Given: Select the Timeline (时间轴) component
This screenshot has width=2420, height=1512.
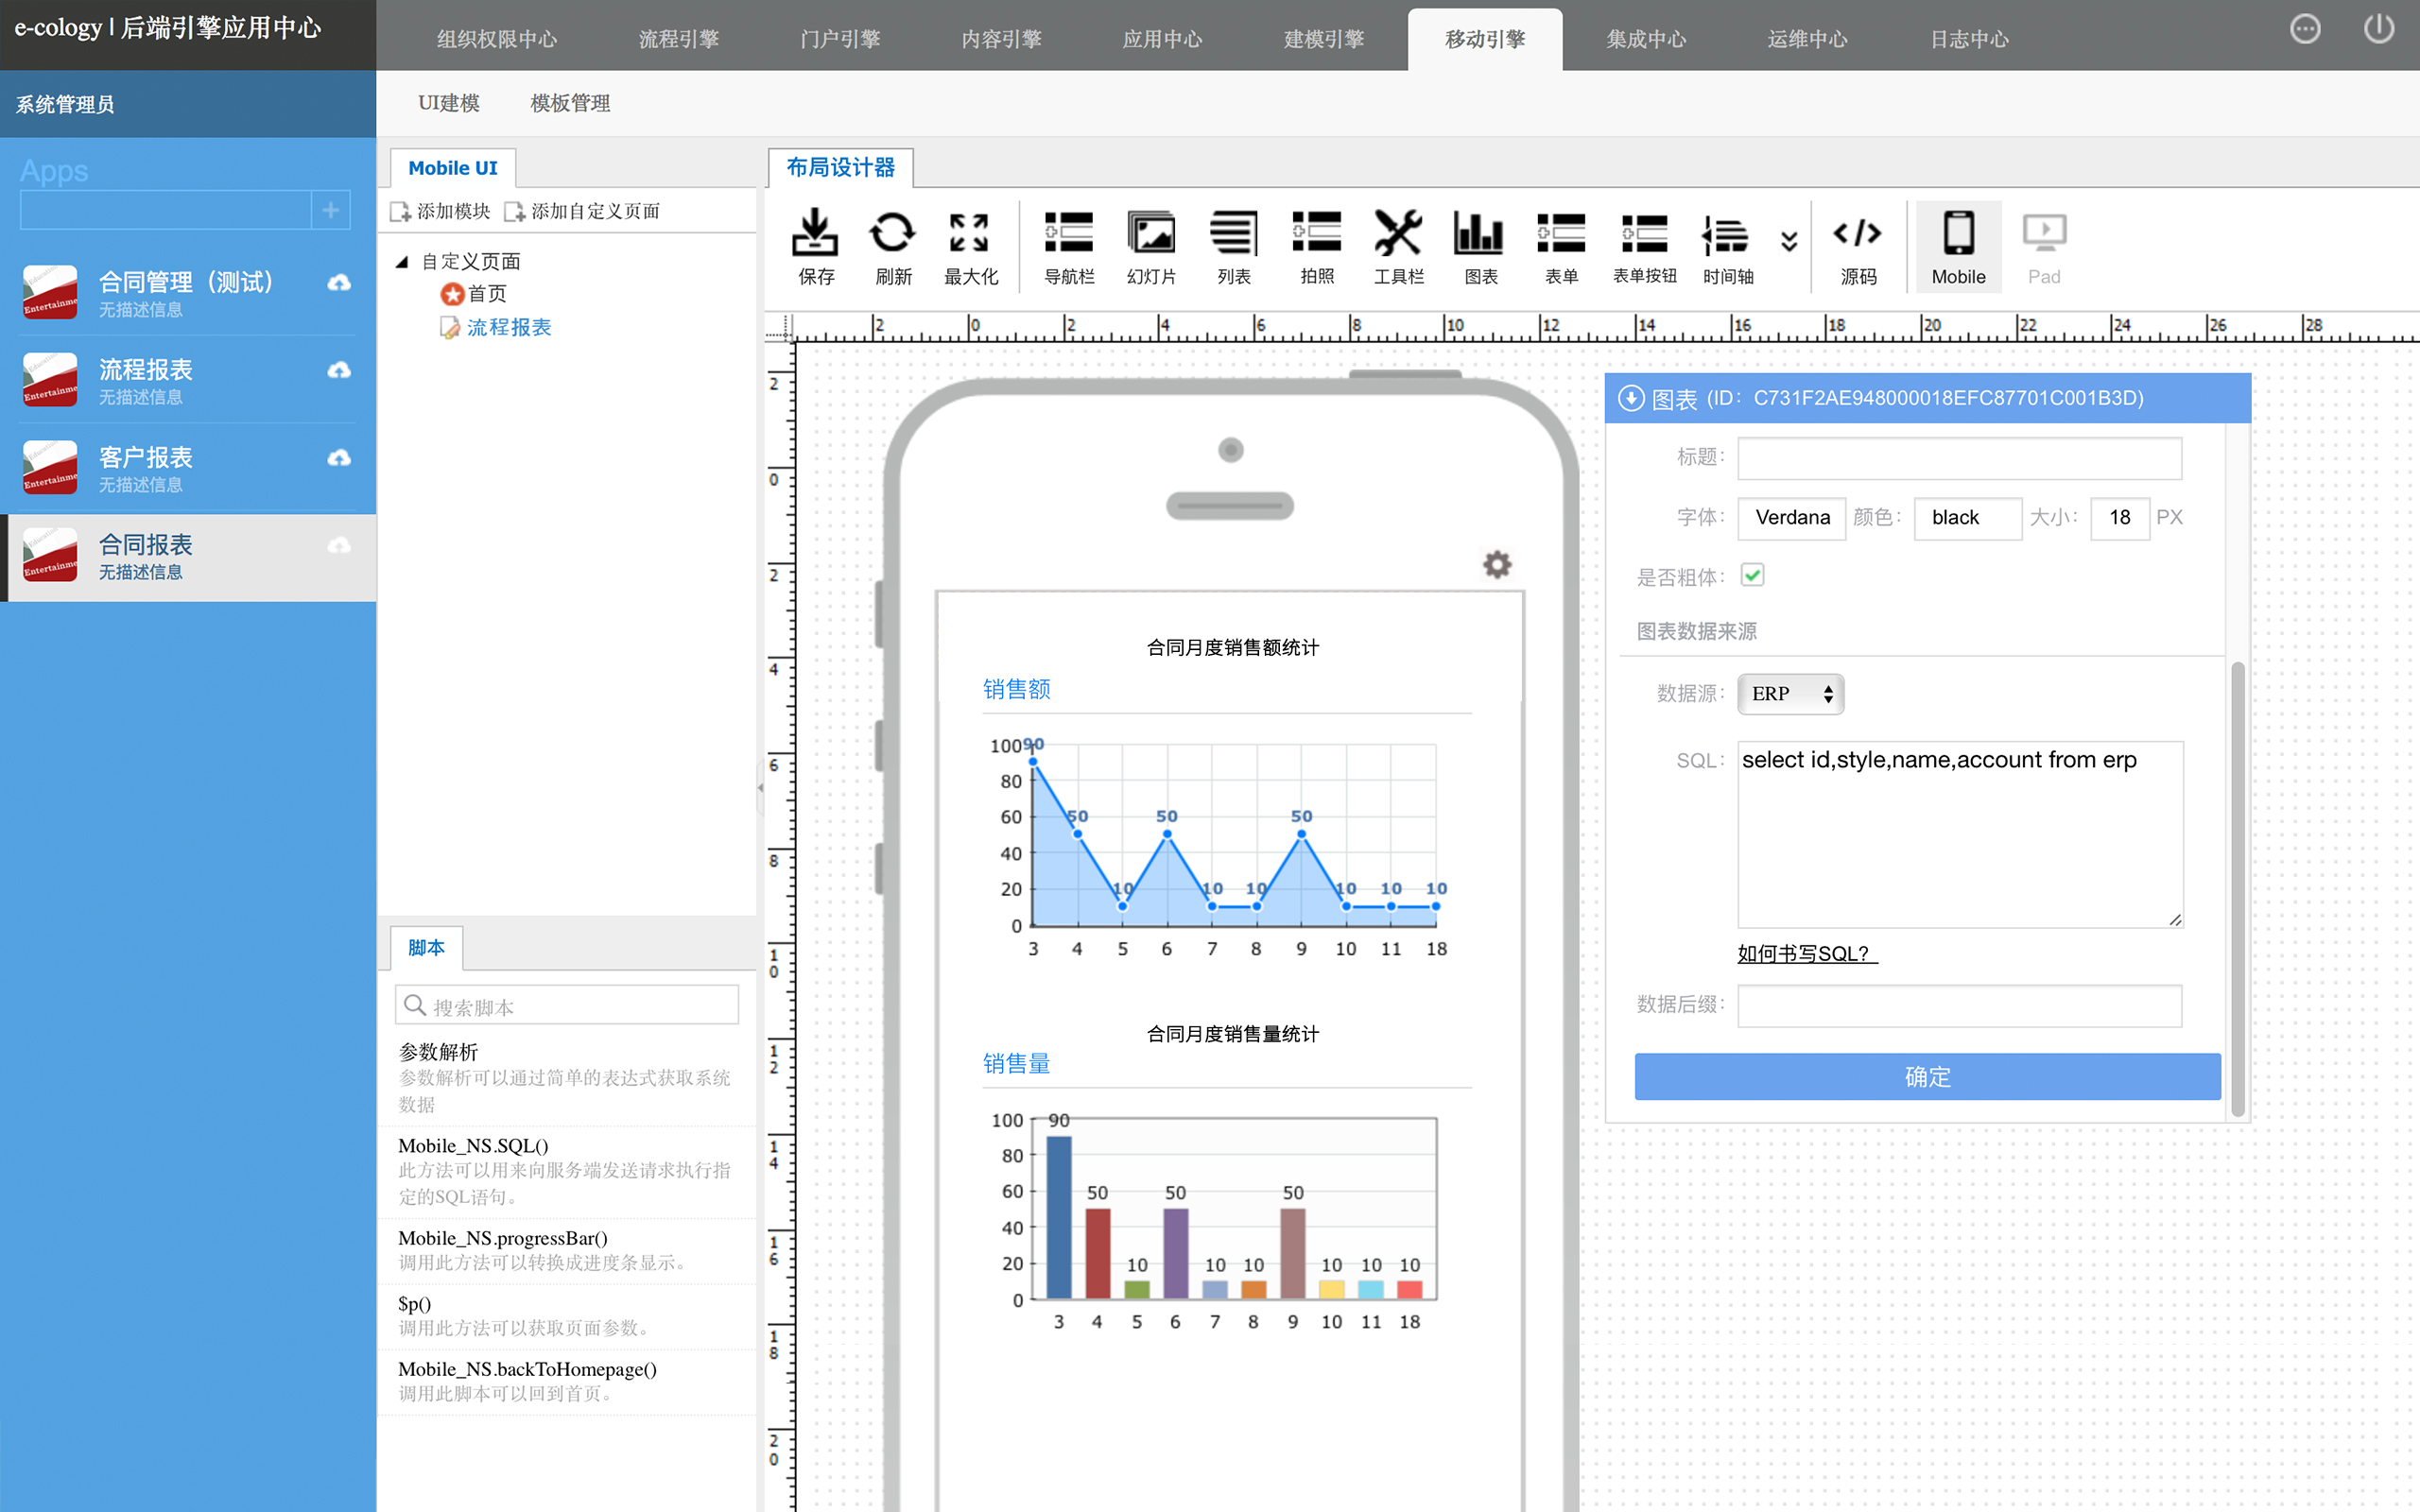Looking at the screenshot, I should [x=1727, y=246].
